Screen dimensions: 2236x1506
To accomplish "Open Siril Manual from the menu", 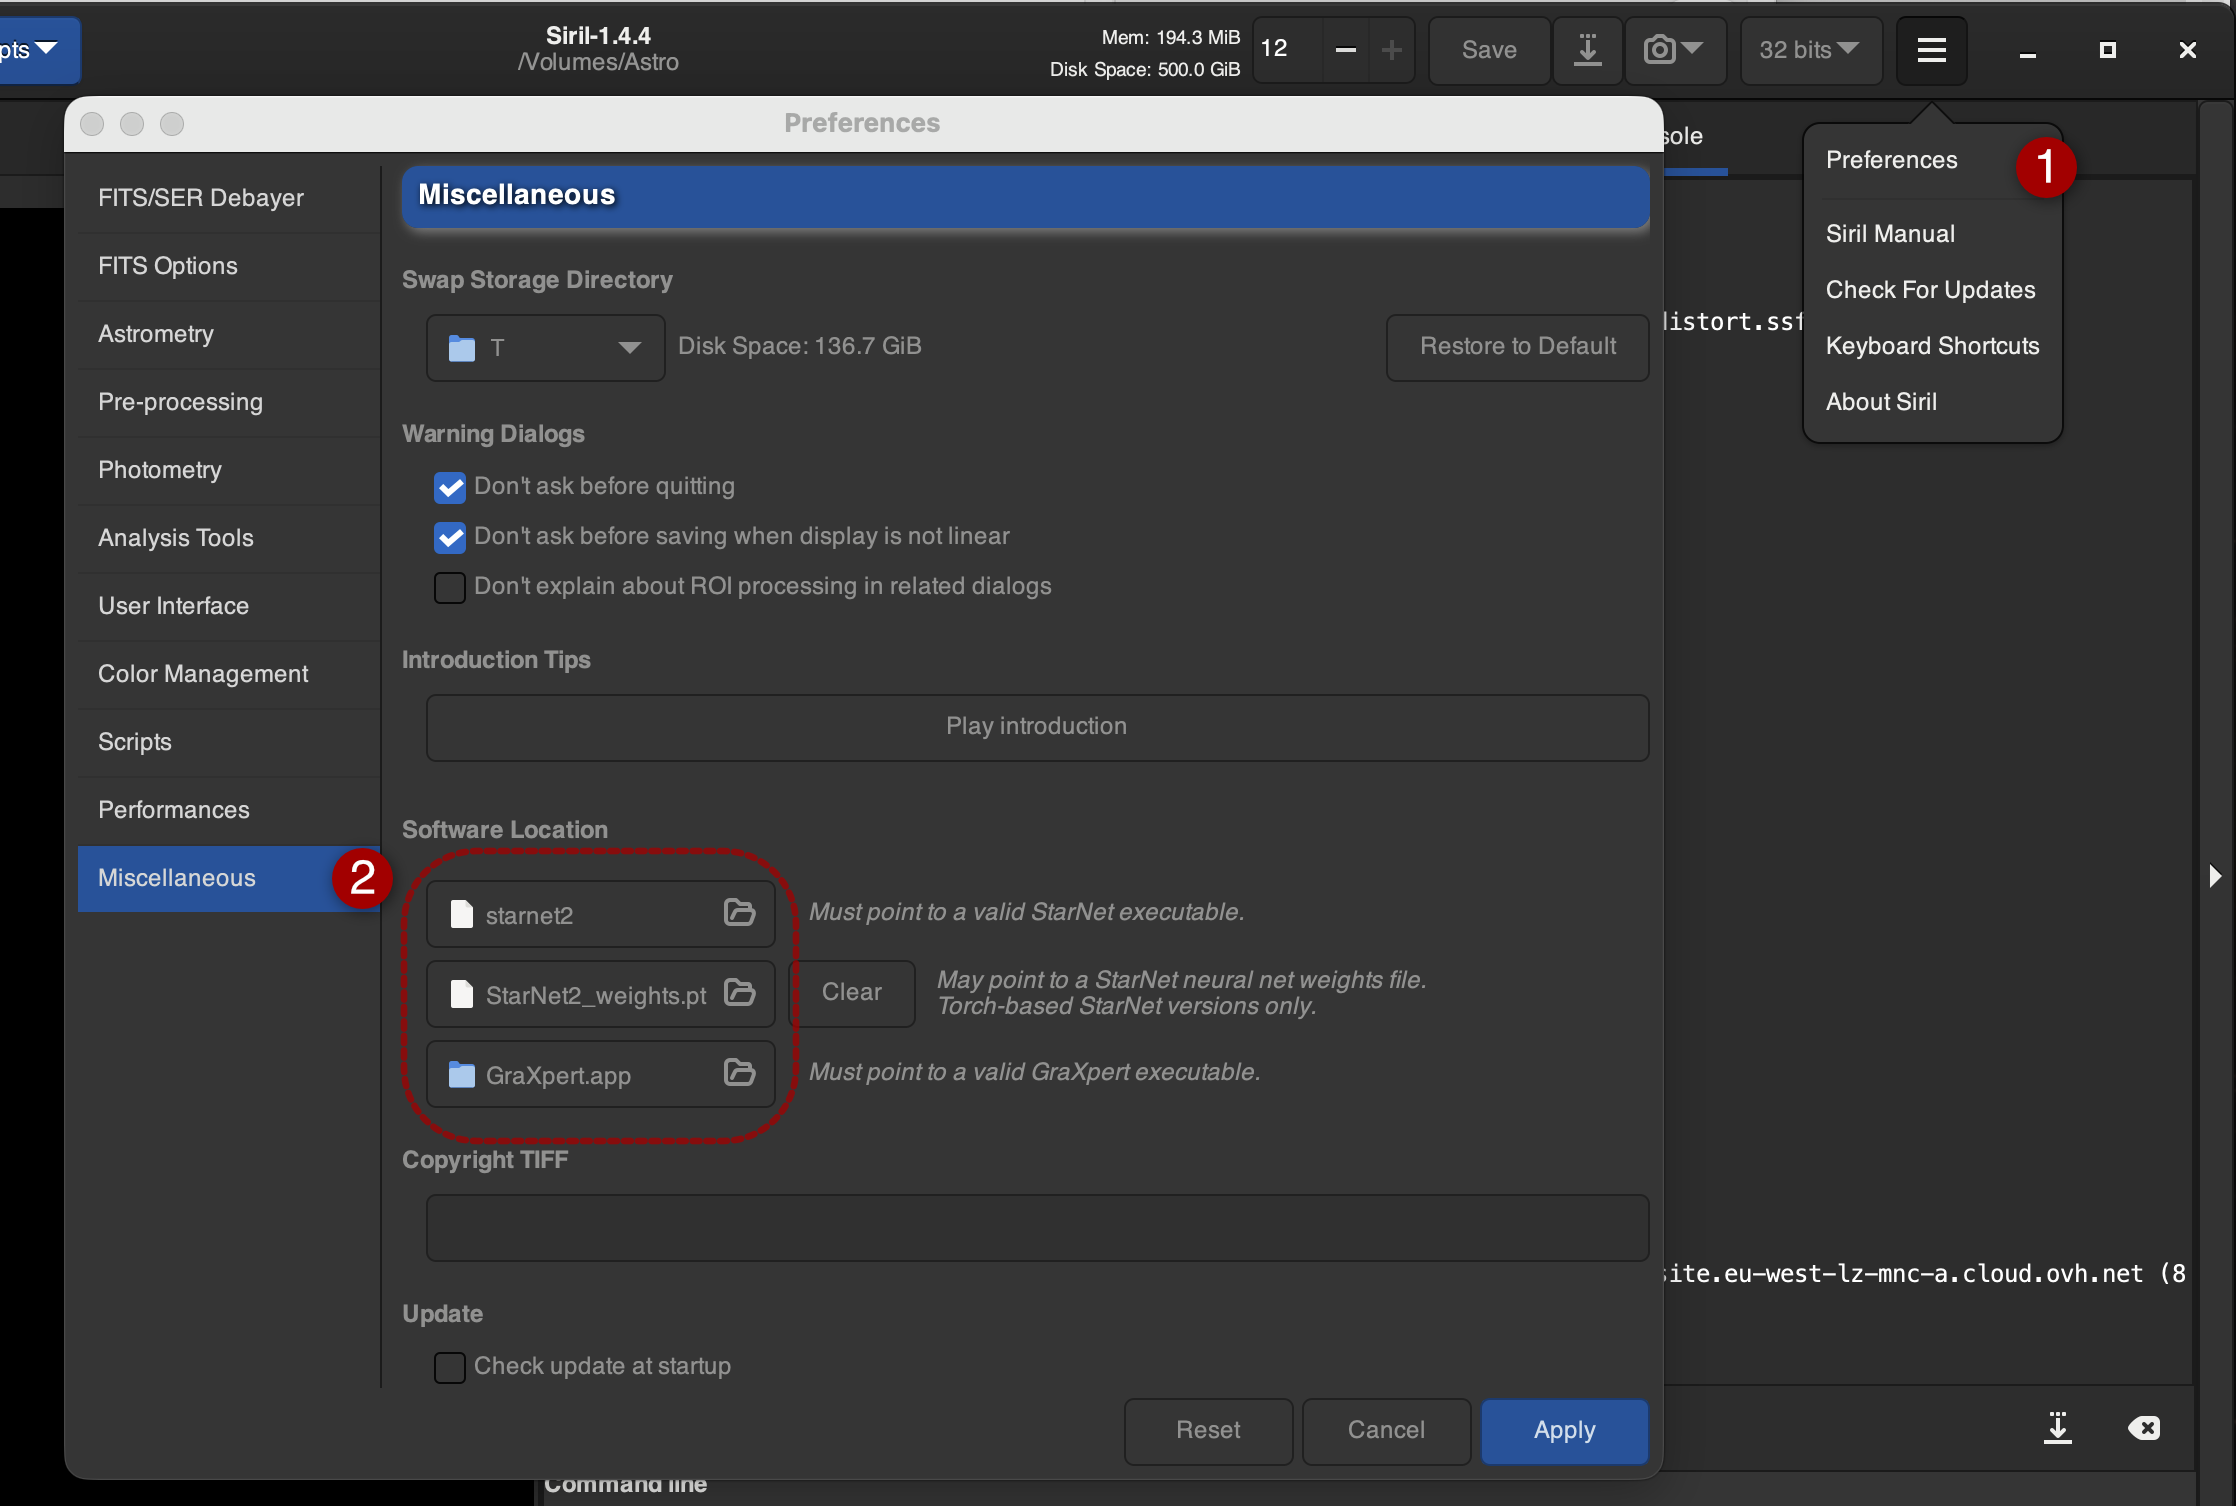I will 1890,234.
